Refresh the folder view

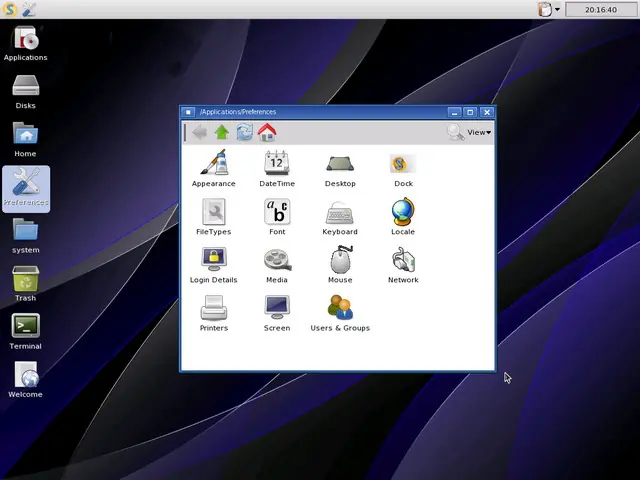pos(244,132)
